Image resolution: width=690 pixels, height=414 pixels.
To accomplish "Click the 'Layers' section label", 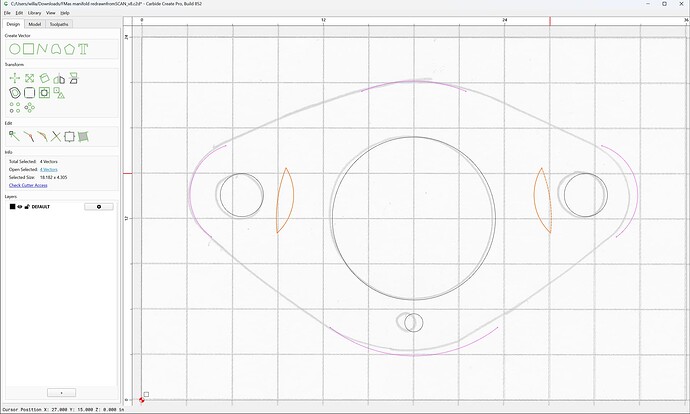I will pos(11,197).
